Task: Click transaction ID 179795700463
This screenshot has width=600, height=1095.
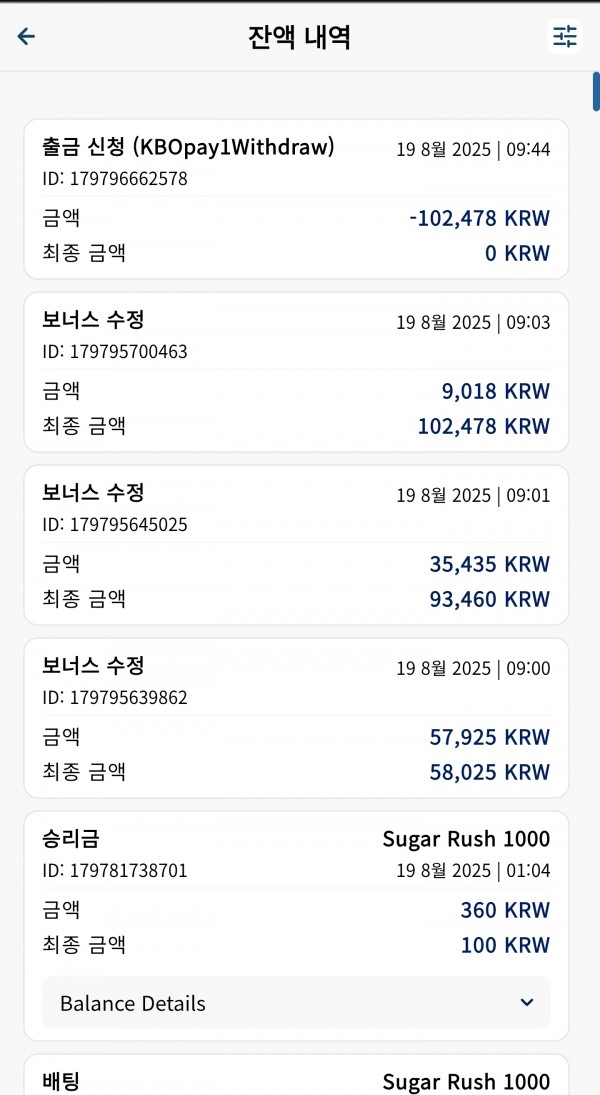Action: tap(115, 351)
